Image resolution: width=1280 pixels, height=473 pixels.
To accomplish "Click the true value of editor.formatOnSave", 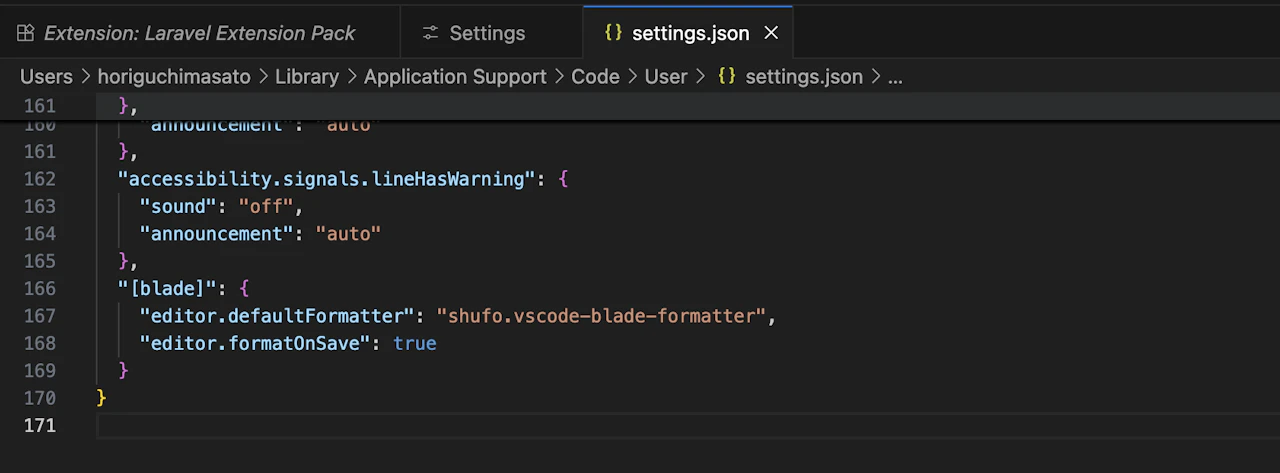I will coord(415,343).
